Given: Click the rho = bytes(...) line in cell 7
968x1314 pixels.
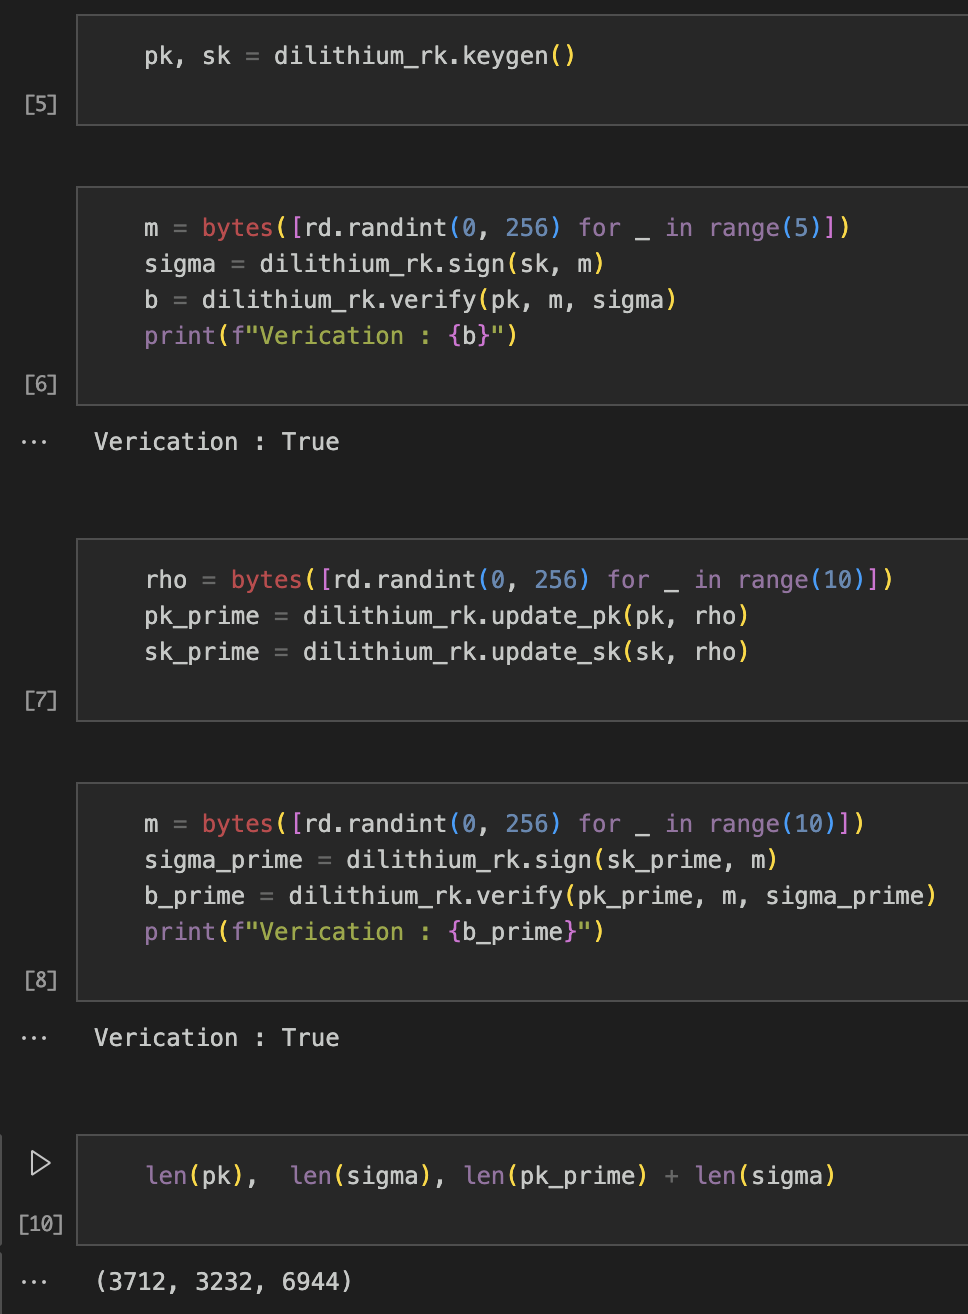Looking at the screenshot, I should [518, 580].
